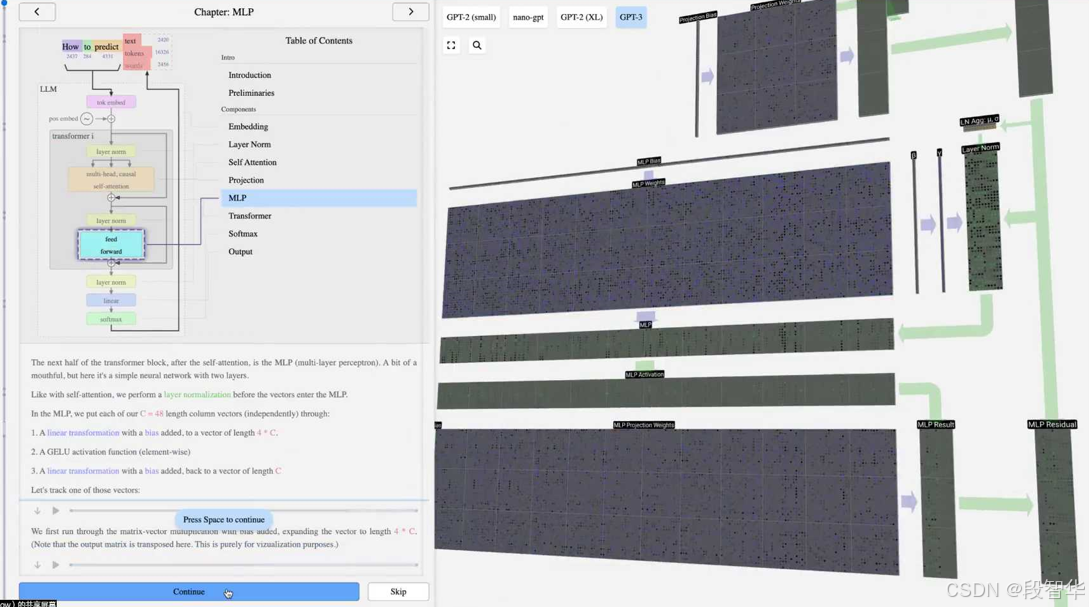Select GPT-2 (XL) model

[x=581, y=17]
